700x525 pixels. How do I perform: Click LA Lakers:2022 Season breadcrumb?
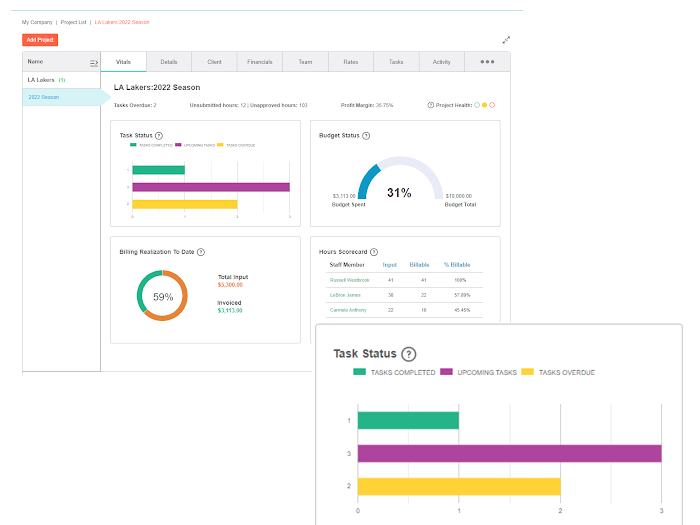[x=122, y=22]
